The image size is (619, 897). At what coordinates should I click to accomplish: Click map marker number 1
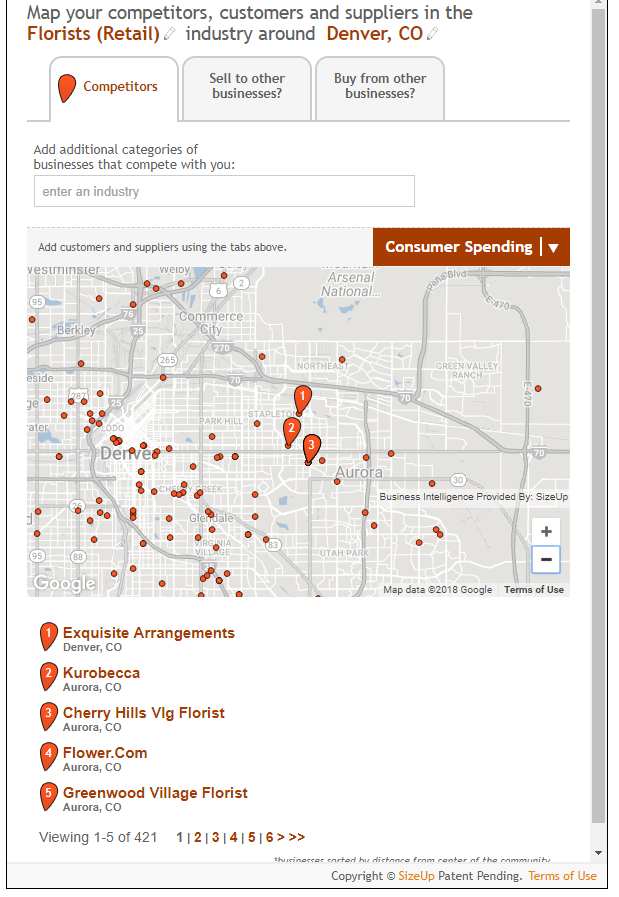click(302, 398)
